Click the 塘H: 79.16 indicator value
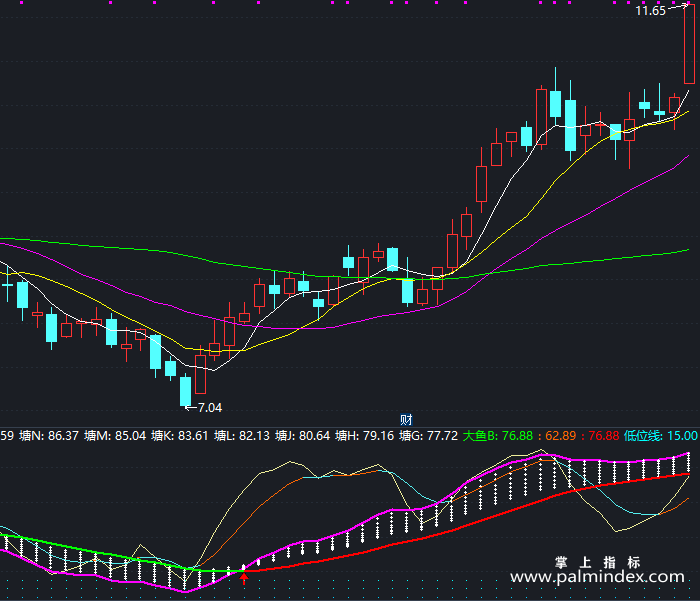This screenshot has width=700, height=601. [365, 436]
